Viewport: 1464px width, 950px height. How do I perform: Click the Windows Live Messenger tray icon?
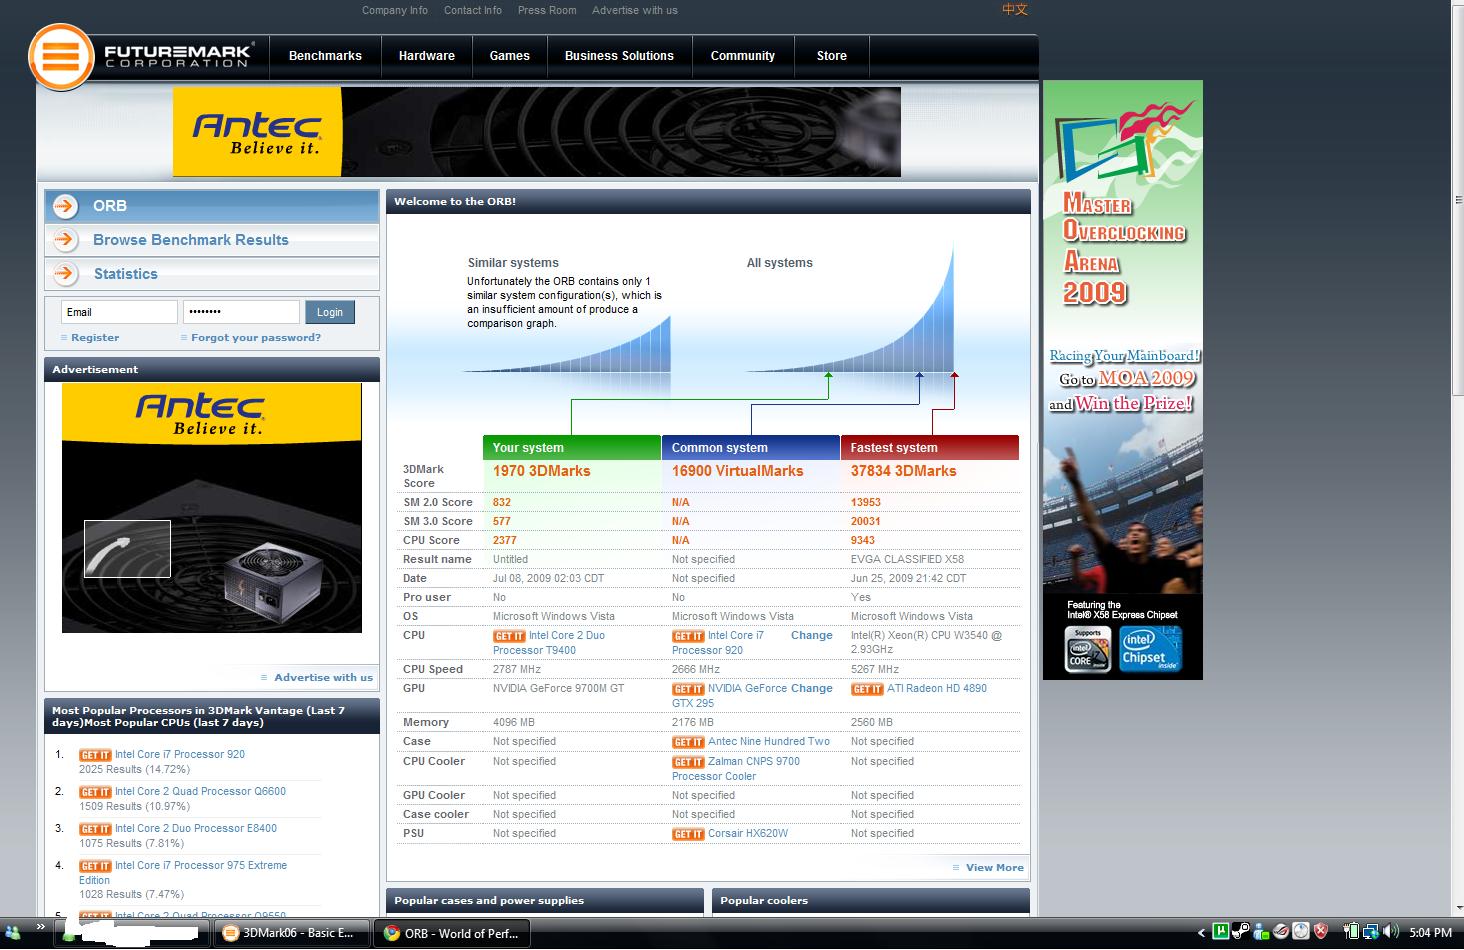tap(1261, 932)
